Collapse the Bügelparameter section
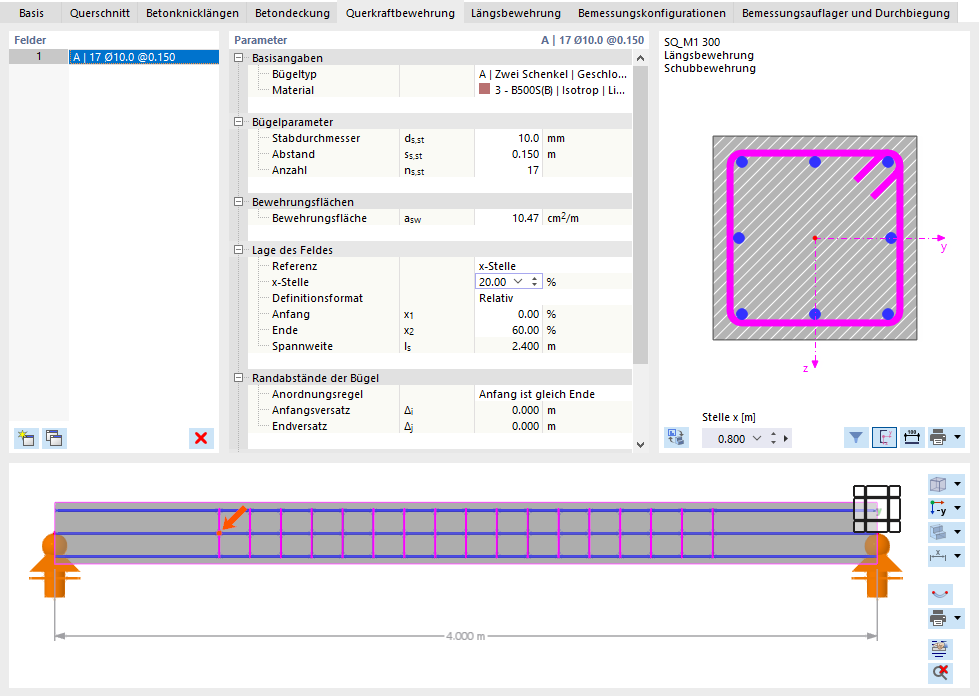This screenshot has height=696, width=979. 239,122
